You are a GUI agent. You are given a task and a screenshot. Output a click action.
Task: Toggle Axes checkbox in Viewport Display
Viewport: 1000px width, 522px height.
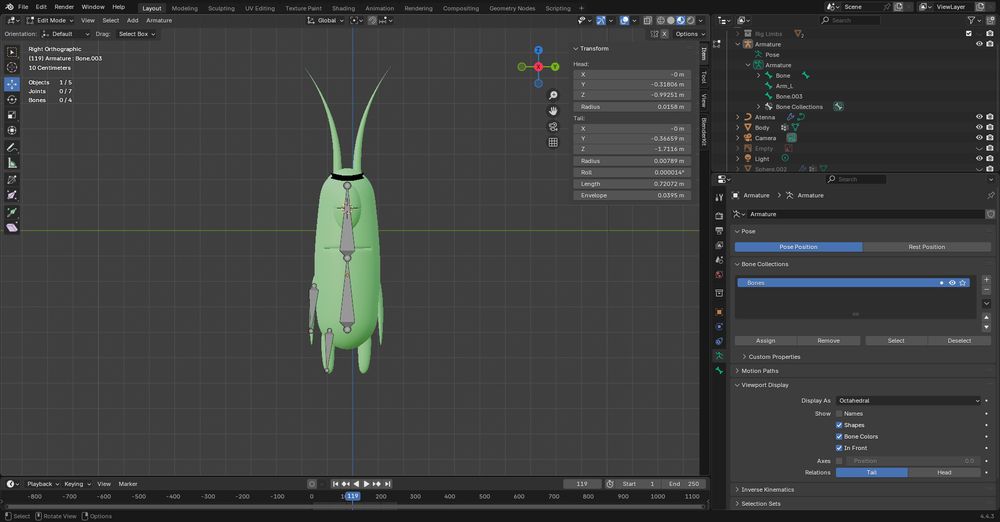839,461
